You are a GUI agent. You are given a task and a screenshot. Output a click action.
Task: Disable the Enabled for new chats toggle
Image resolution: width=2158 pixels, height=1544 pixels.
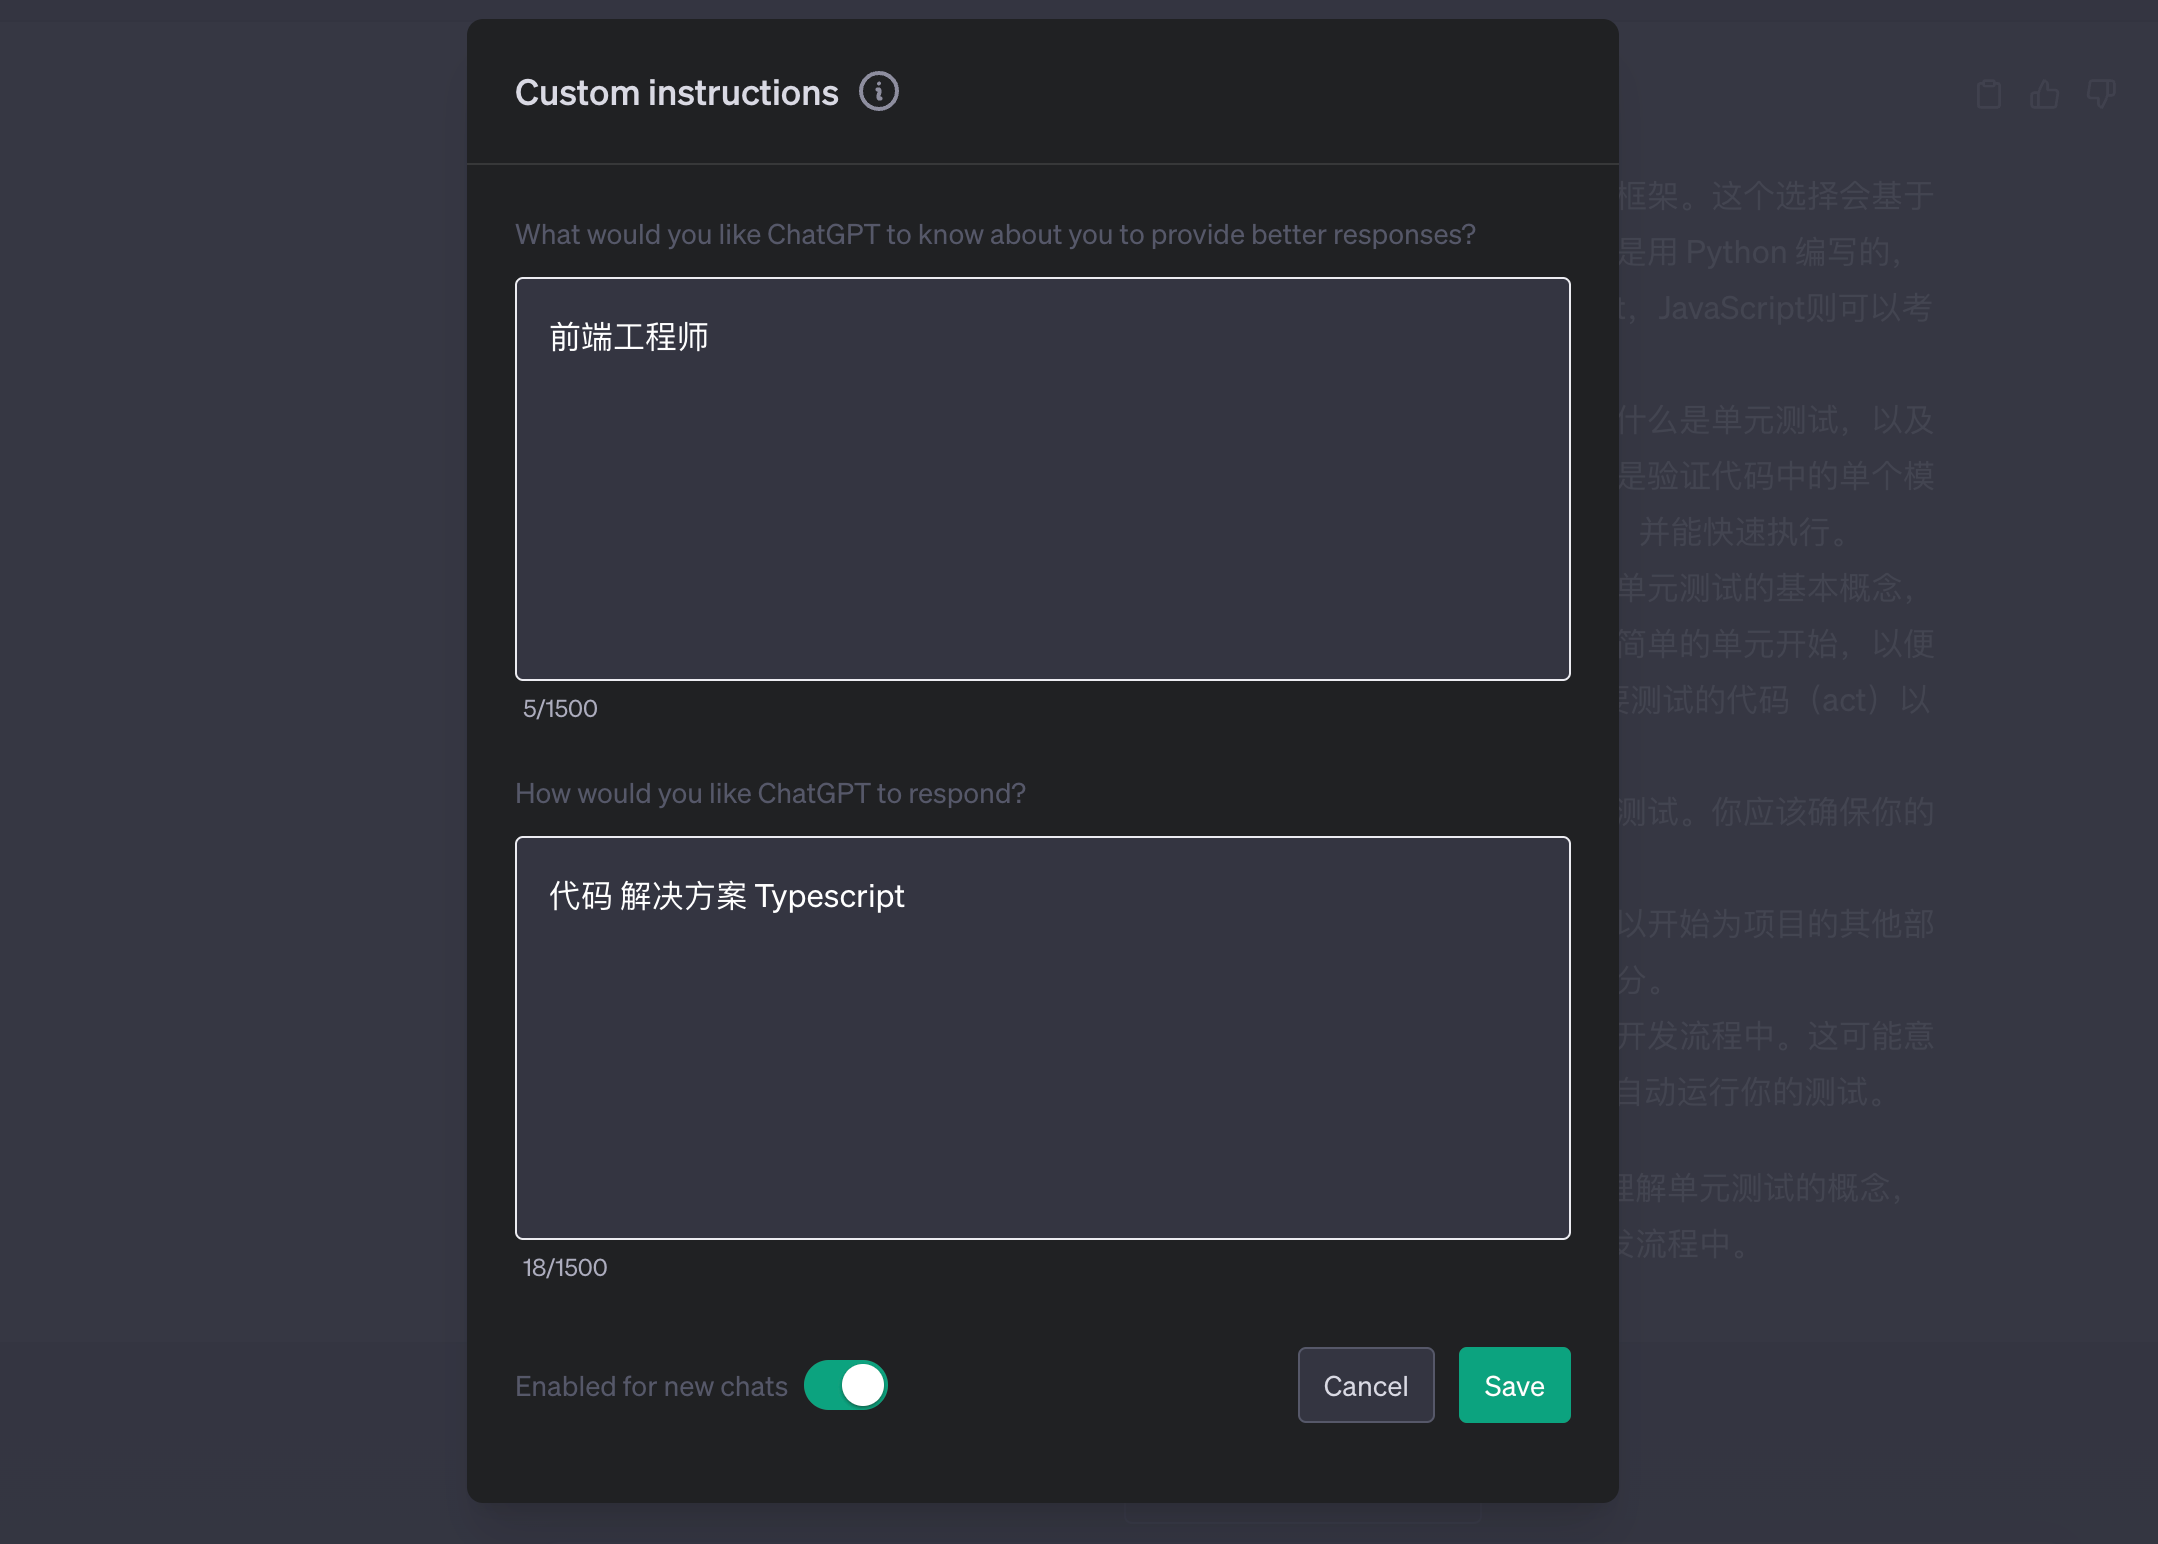click(x=846, y=1385)
